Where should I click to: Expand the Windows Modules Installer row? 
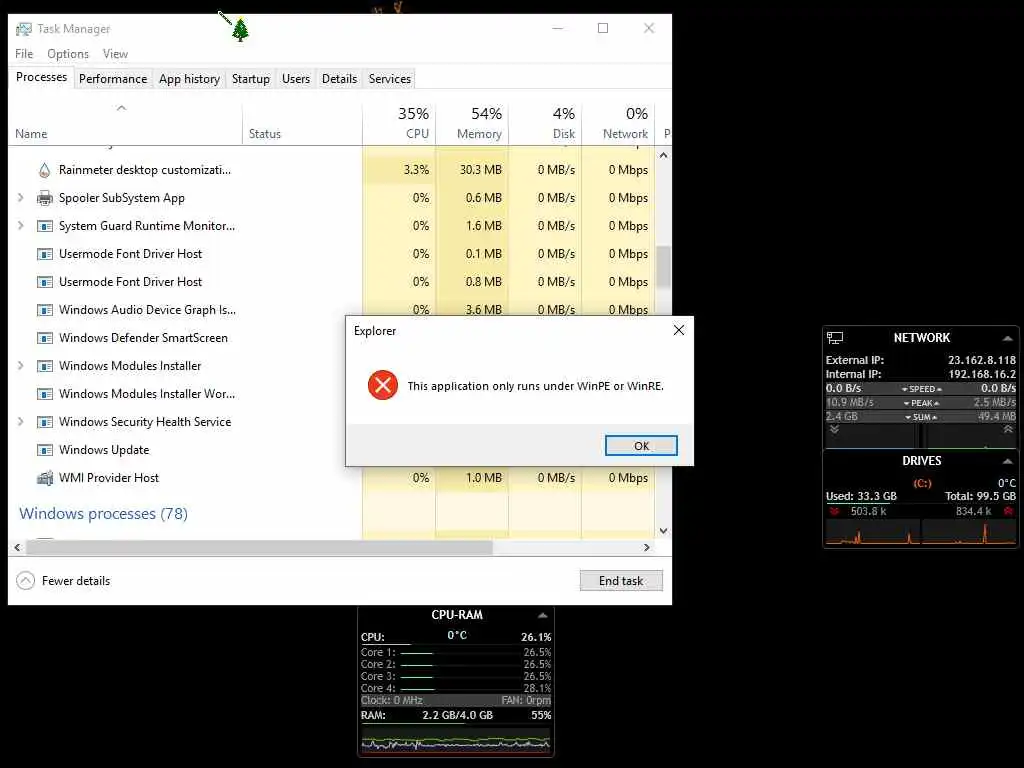pyautogui.click(x=20, y=366)
